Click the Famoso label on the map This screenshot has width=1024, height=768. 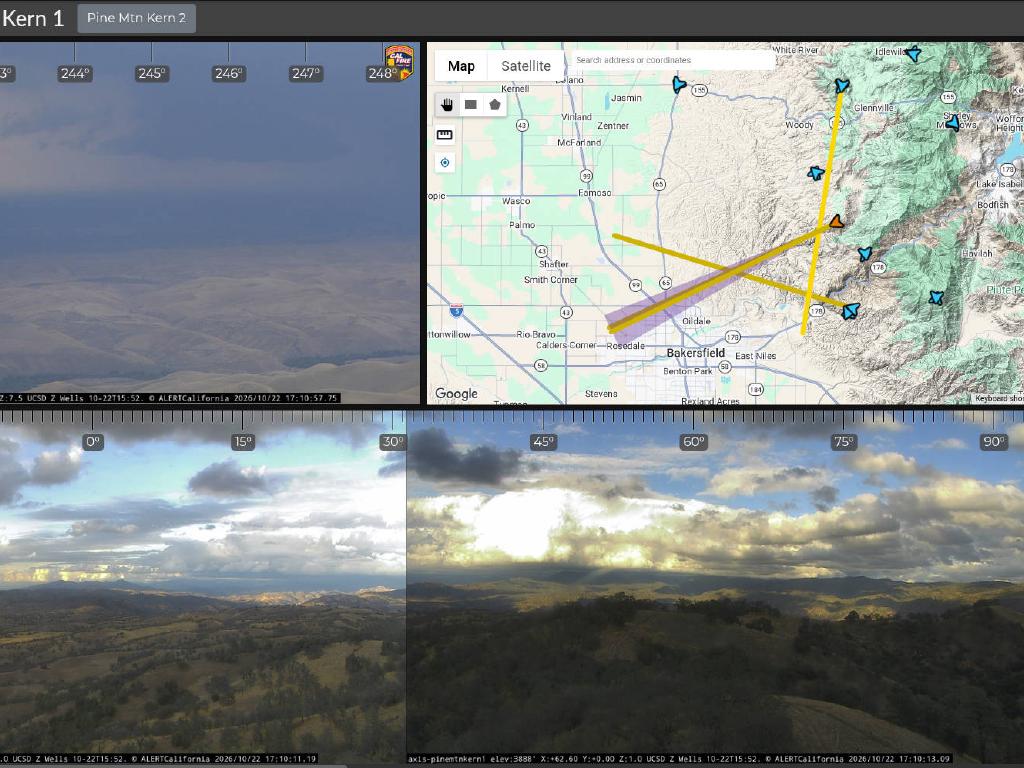click(x=595, y=193)
